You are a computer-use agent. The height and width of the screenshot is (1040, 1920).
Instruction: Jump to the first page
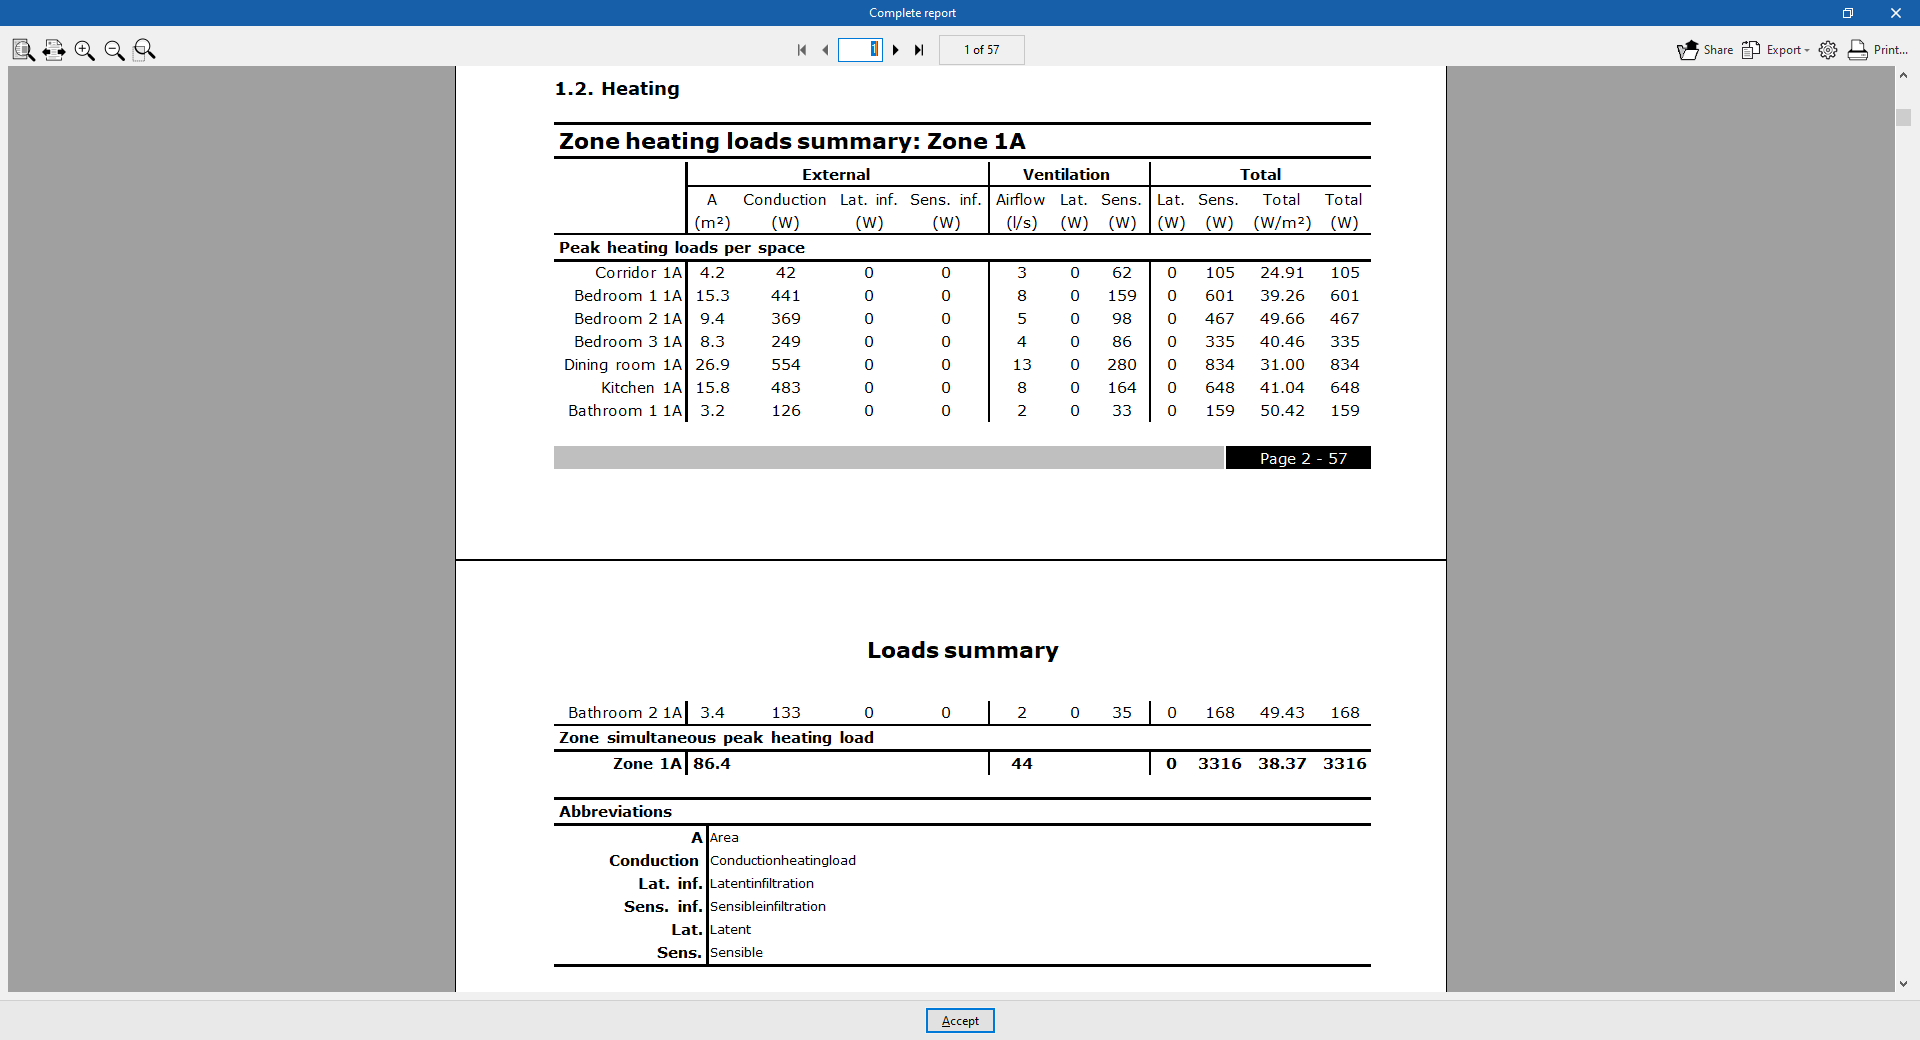[801, 49]
